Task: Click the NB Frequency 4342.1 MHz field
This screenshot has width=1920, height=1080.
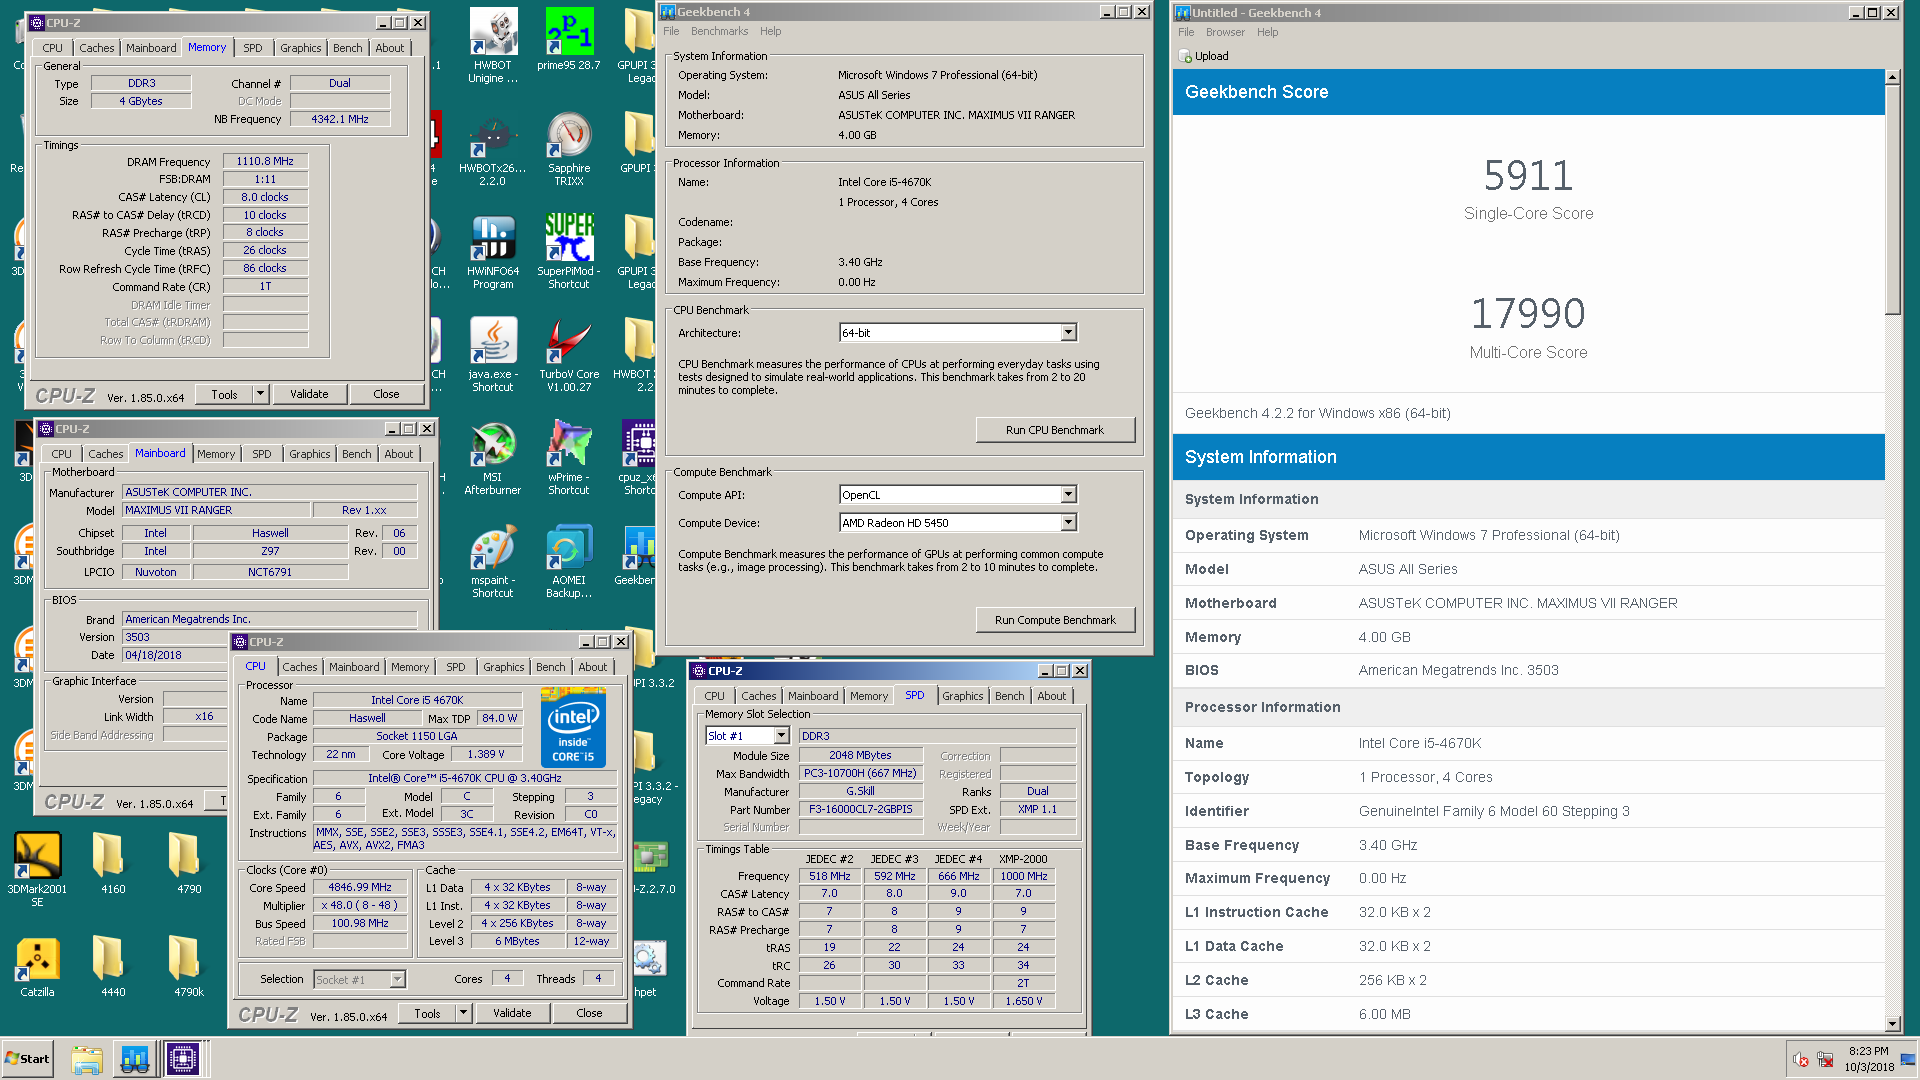Action: pos(340,119)
